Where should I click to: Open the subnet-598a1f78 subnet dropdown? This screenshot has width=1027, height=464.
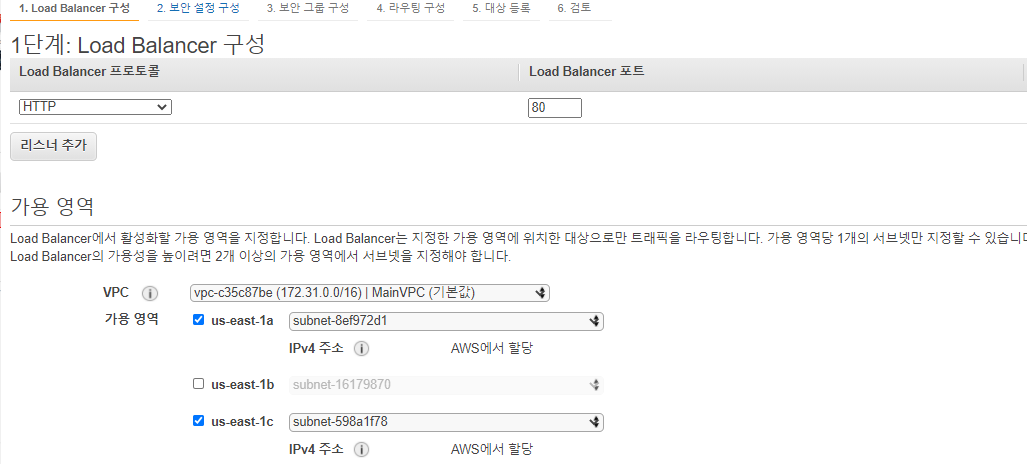(446, 422)
